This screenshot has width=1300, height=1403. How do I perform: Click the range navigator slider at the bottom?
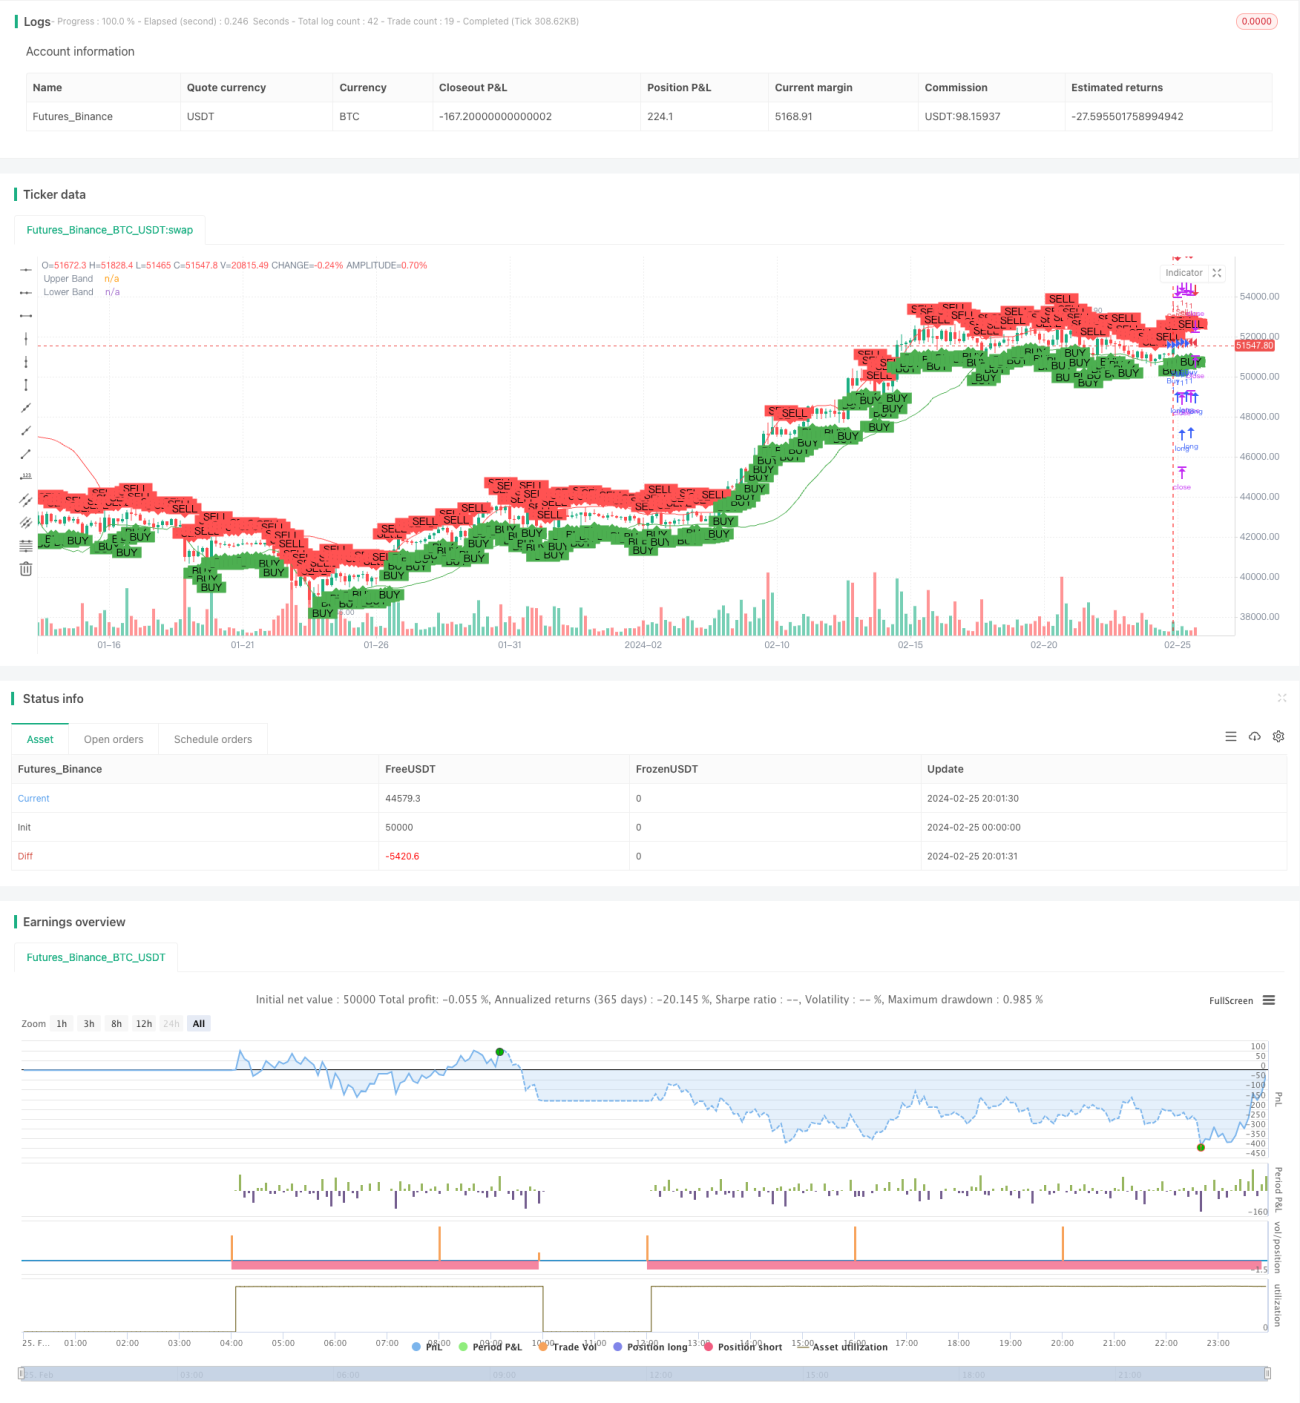(644, 1374)
